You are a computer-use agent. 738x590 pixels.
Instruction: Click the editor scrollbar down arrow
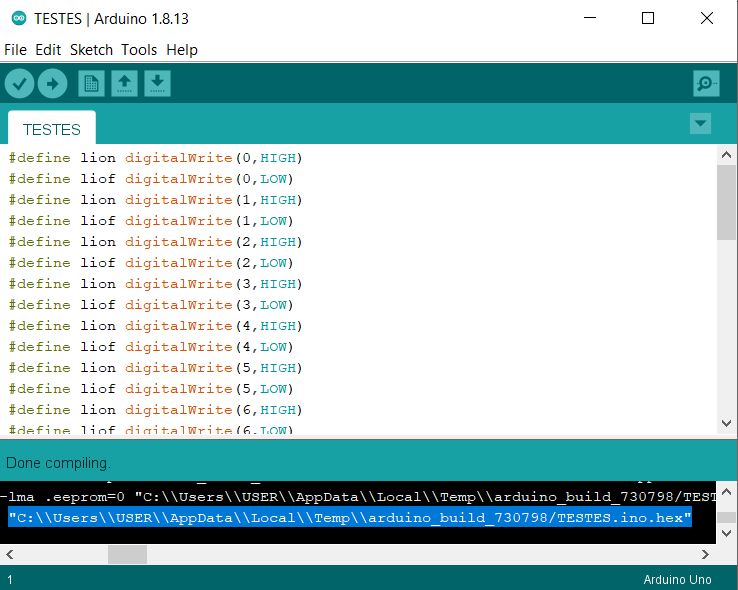point(726,424)
